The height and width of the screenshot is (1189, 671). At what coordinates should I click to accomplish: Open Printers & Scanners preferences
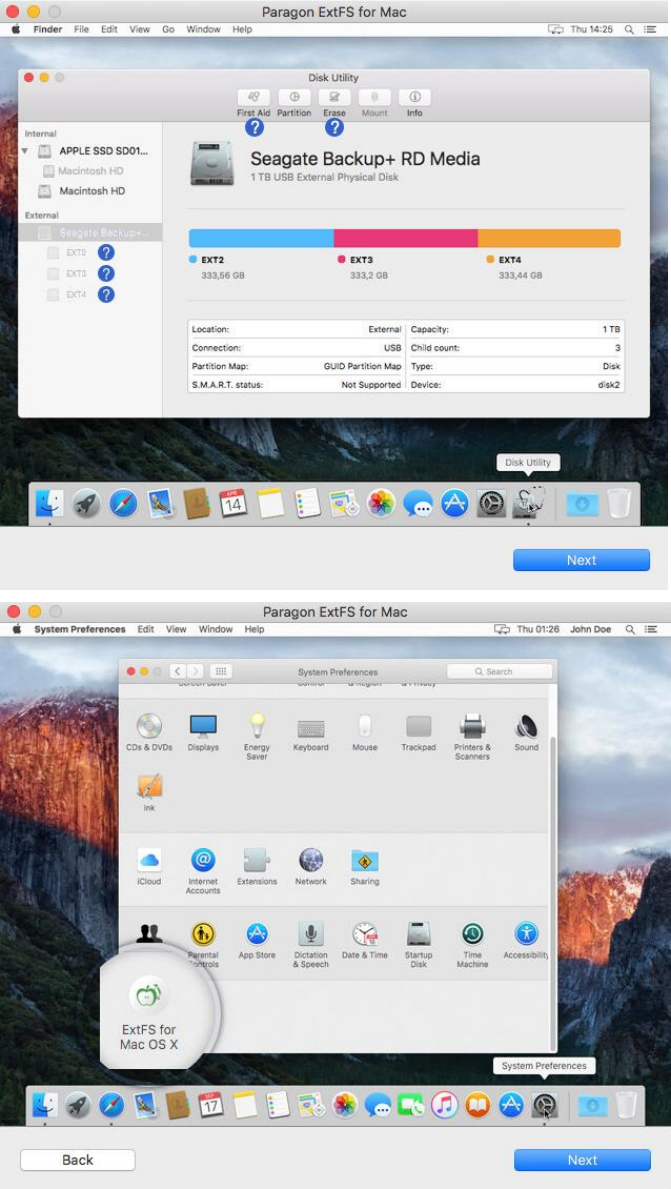pos(472,726)
